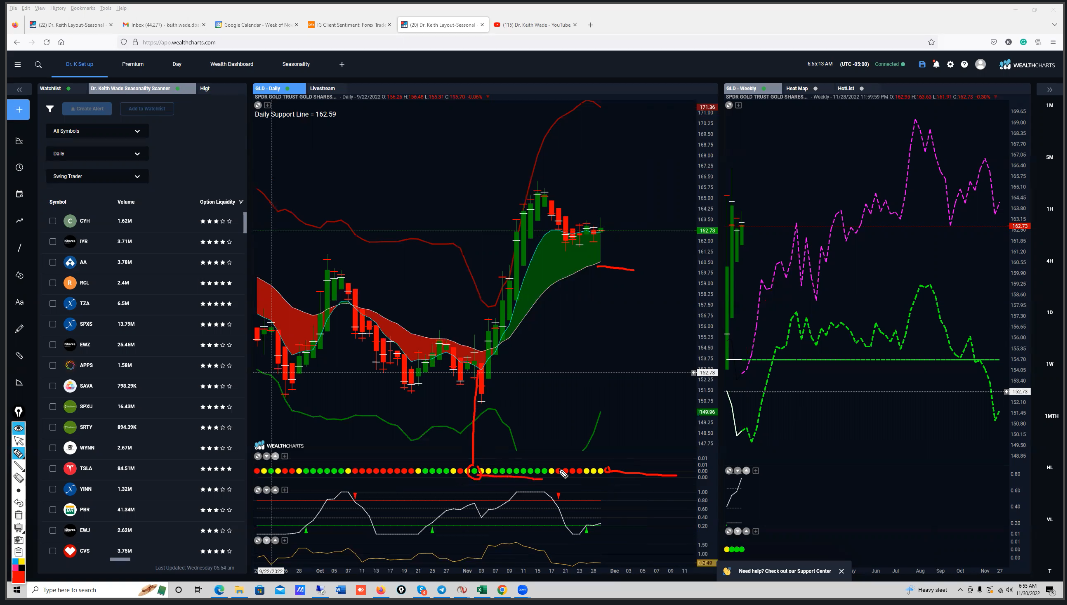The height and width of the screenshot is (605, 1067).
Task: Pick the cyan color swatch
Action: (x=16, y=563)
